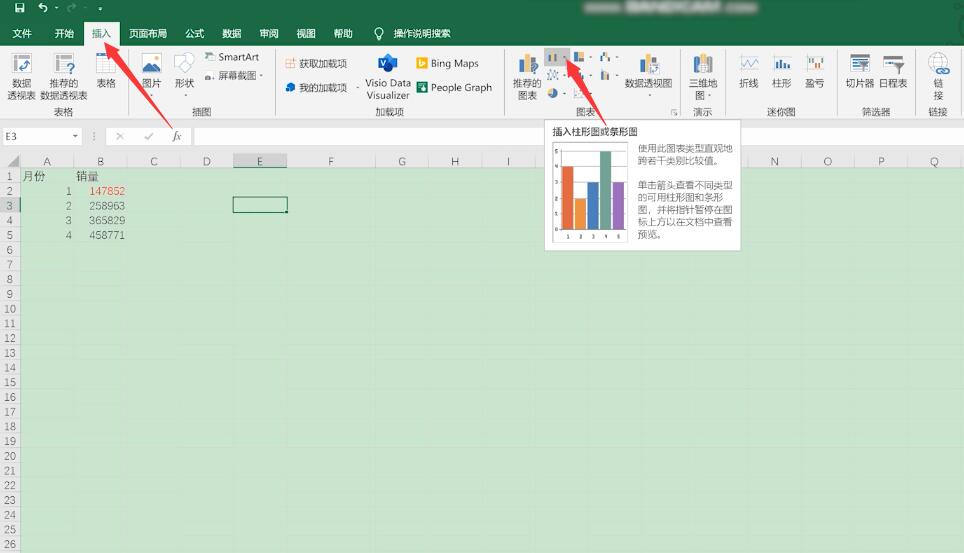
Task: Click cell with value 258963
Action: [100, 205]
